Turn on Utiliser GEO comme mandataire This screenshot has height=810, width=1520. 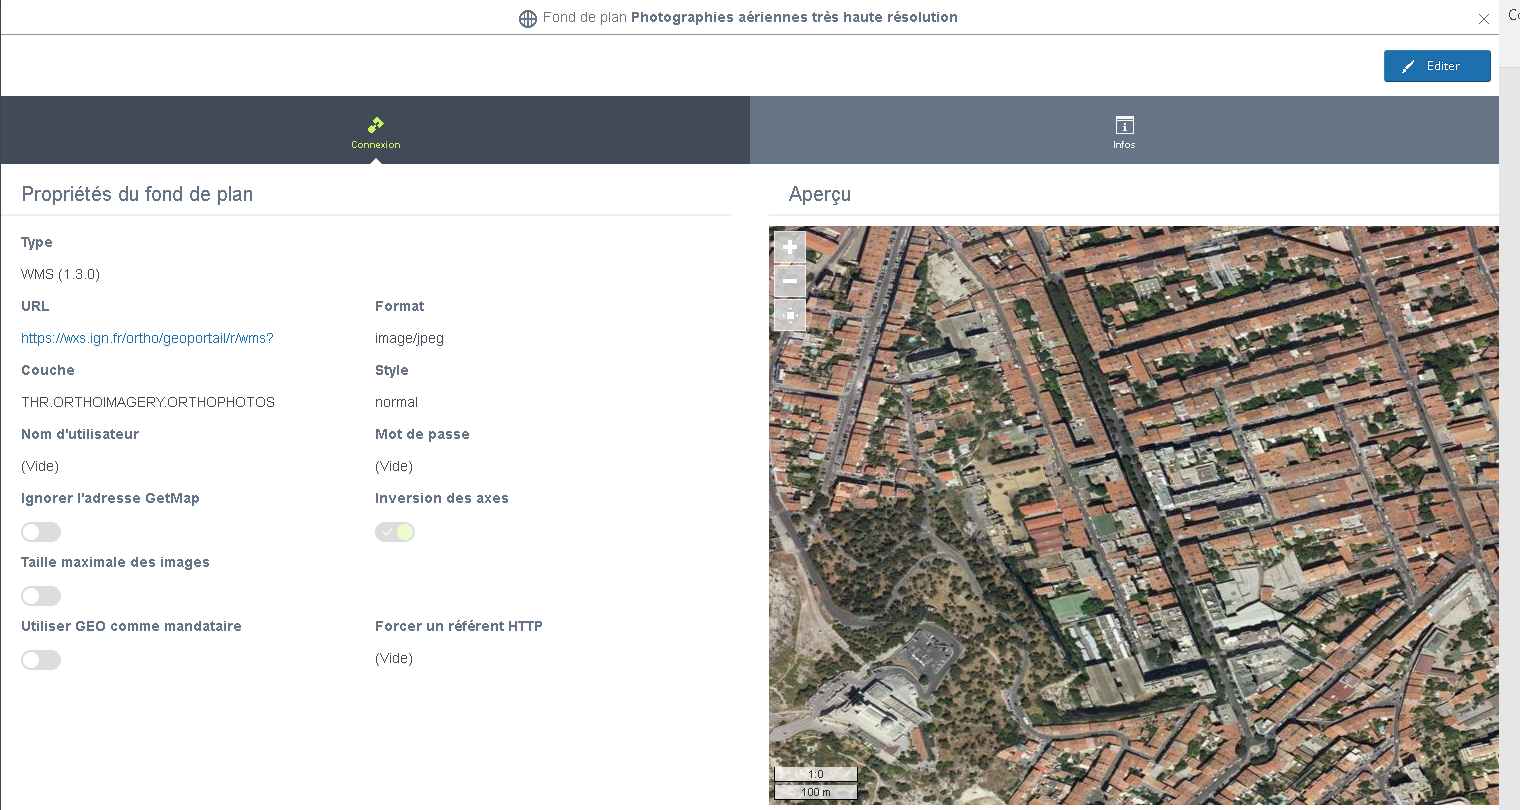(x=41, y=660)
